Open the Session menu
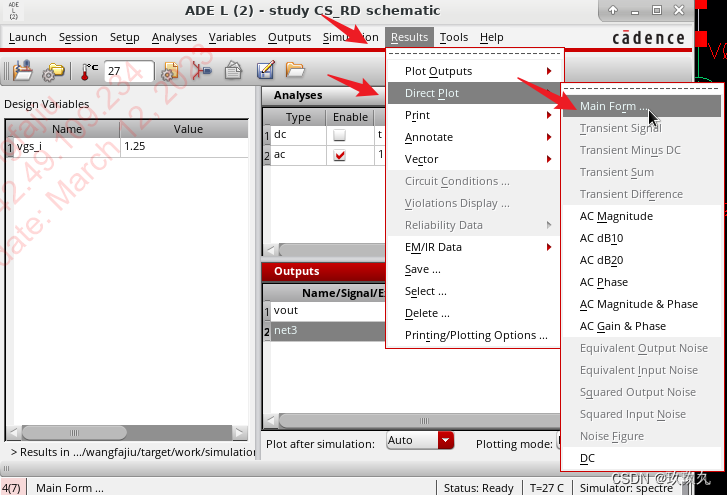The height and width of the screenshot is (495, 727). pos(78,37)
